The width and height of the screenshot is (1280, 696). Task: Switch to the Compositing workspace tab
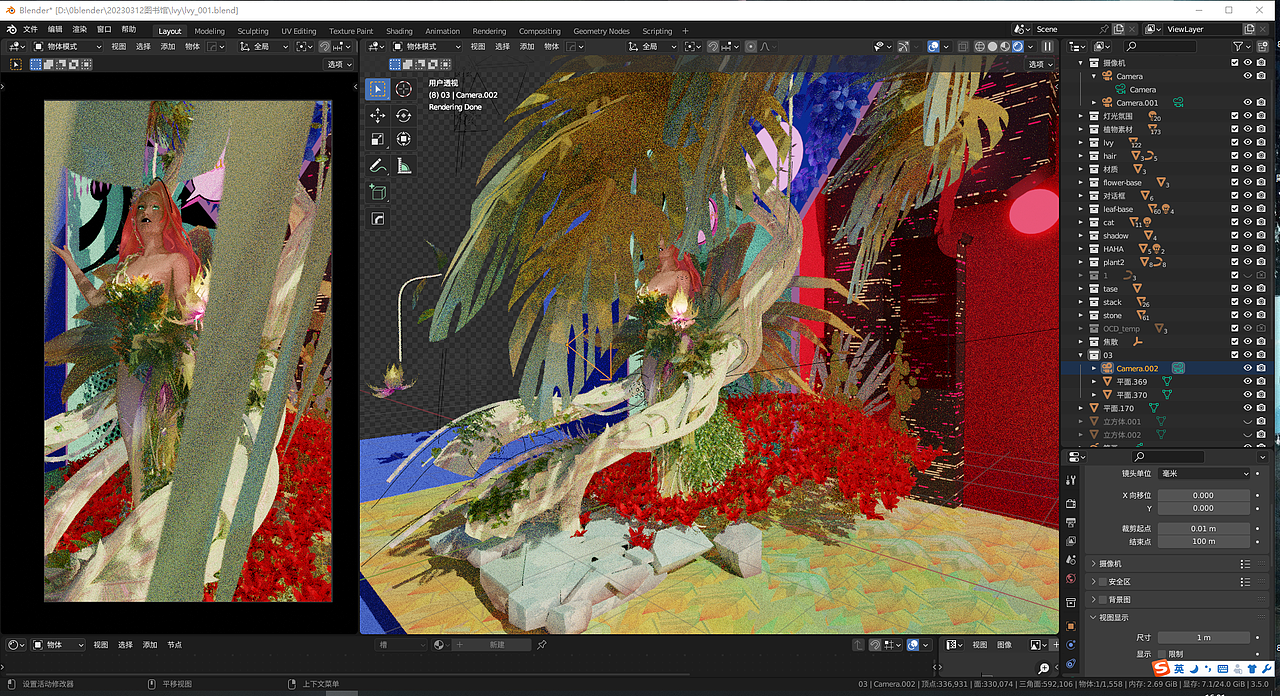click(x=539, y=31)
